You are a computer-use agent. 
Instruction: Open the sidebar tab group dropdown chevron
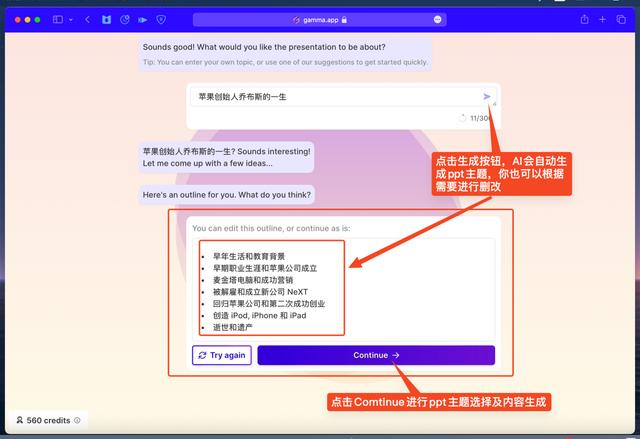(x=71, y=20)
